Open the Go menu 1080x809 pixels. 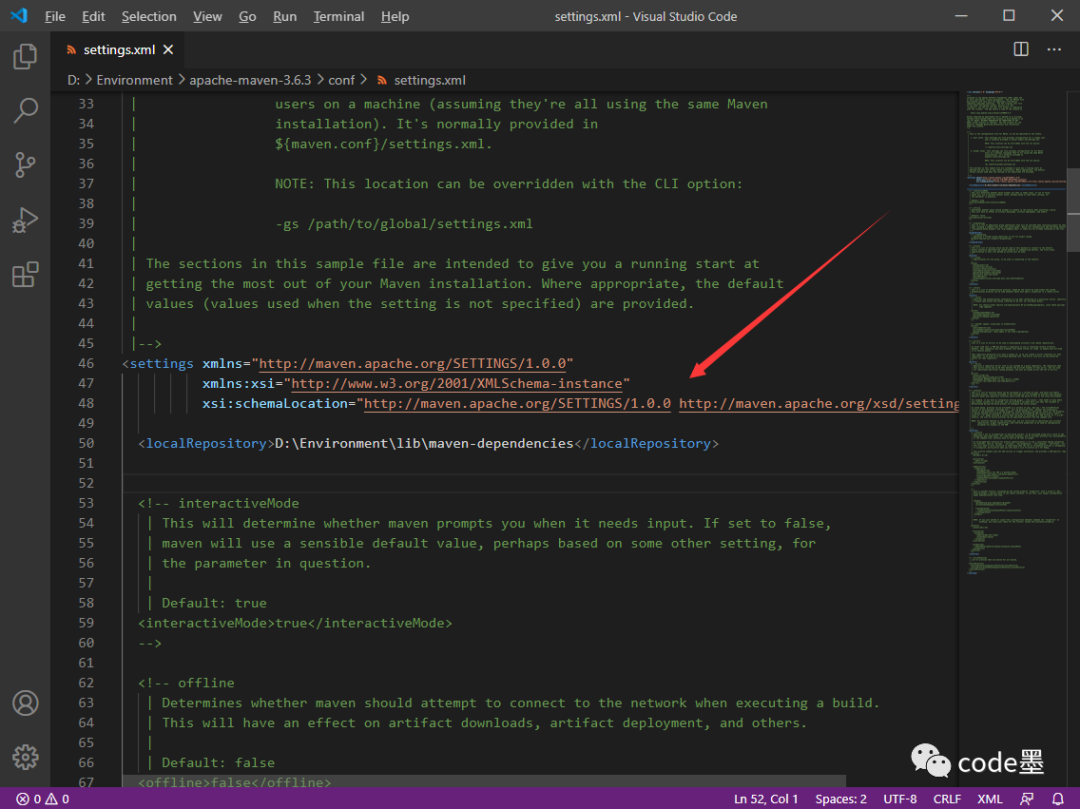[247, 16]
